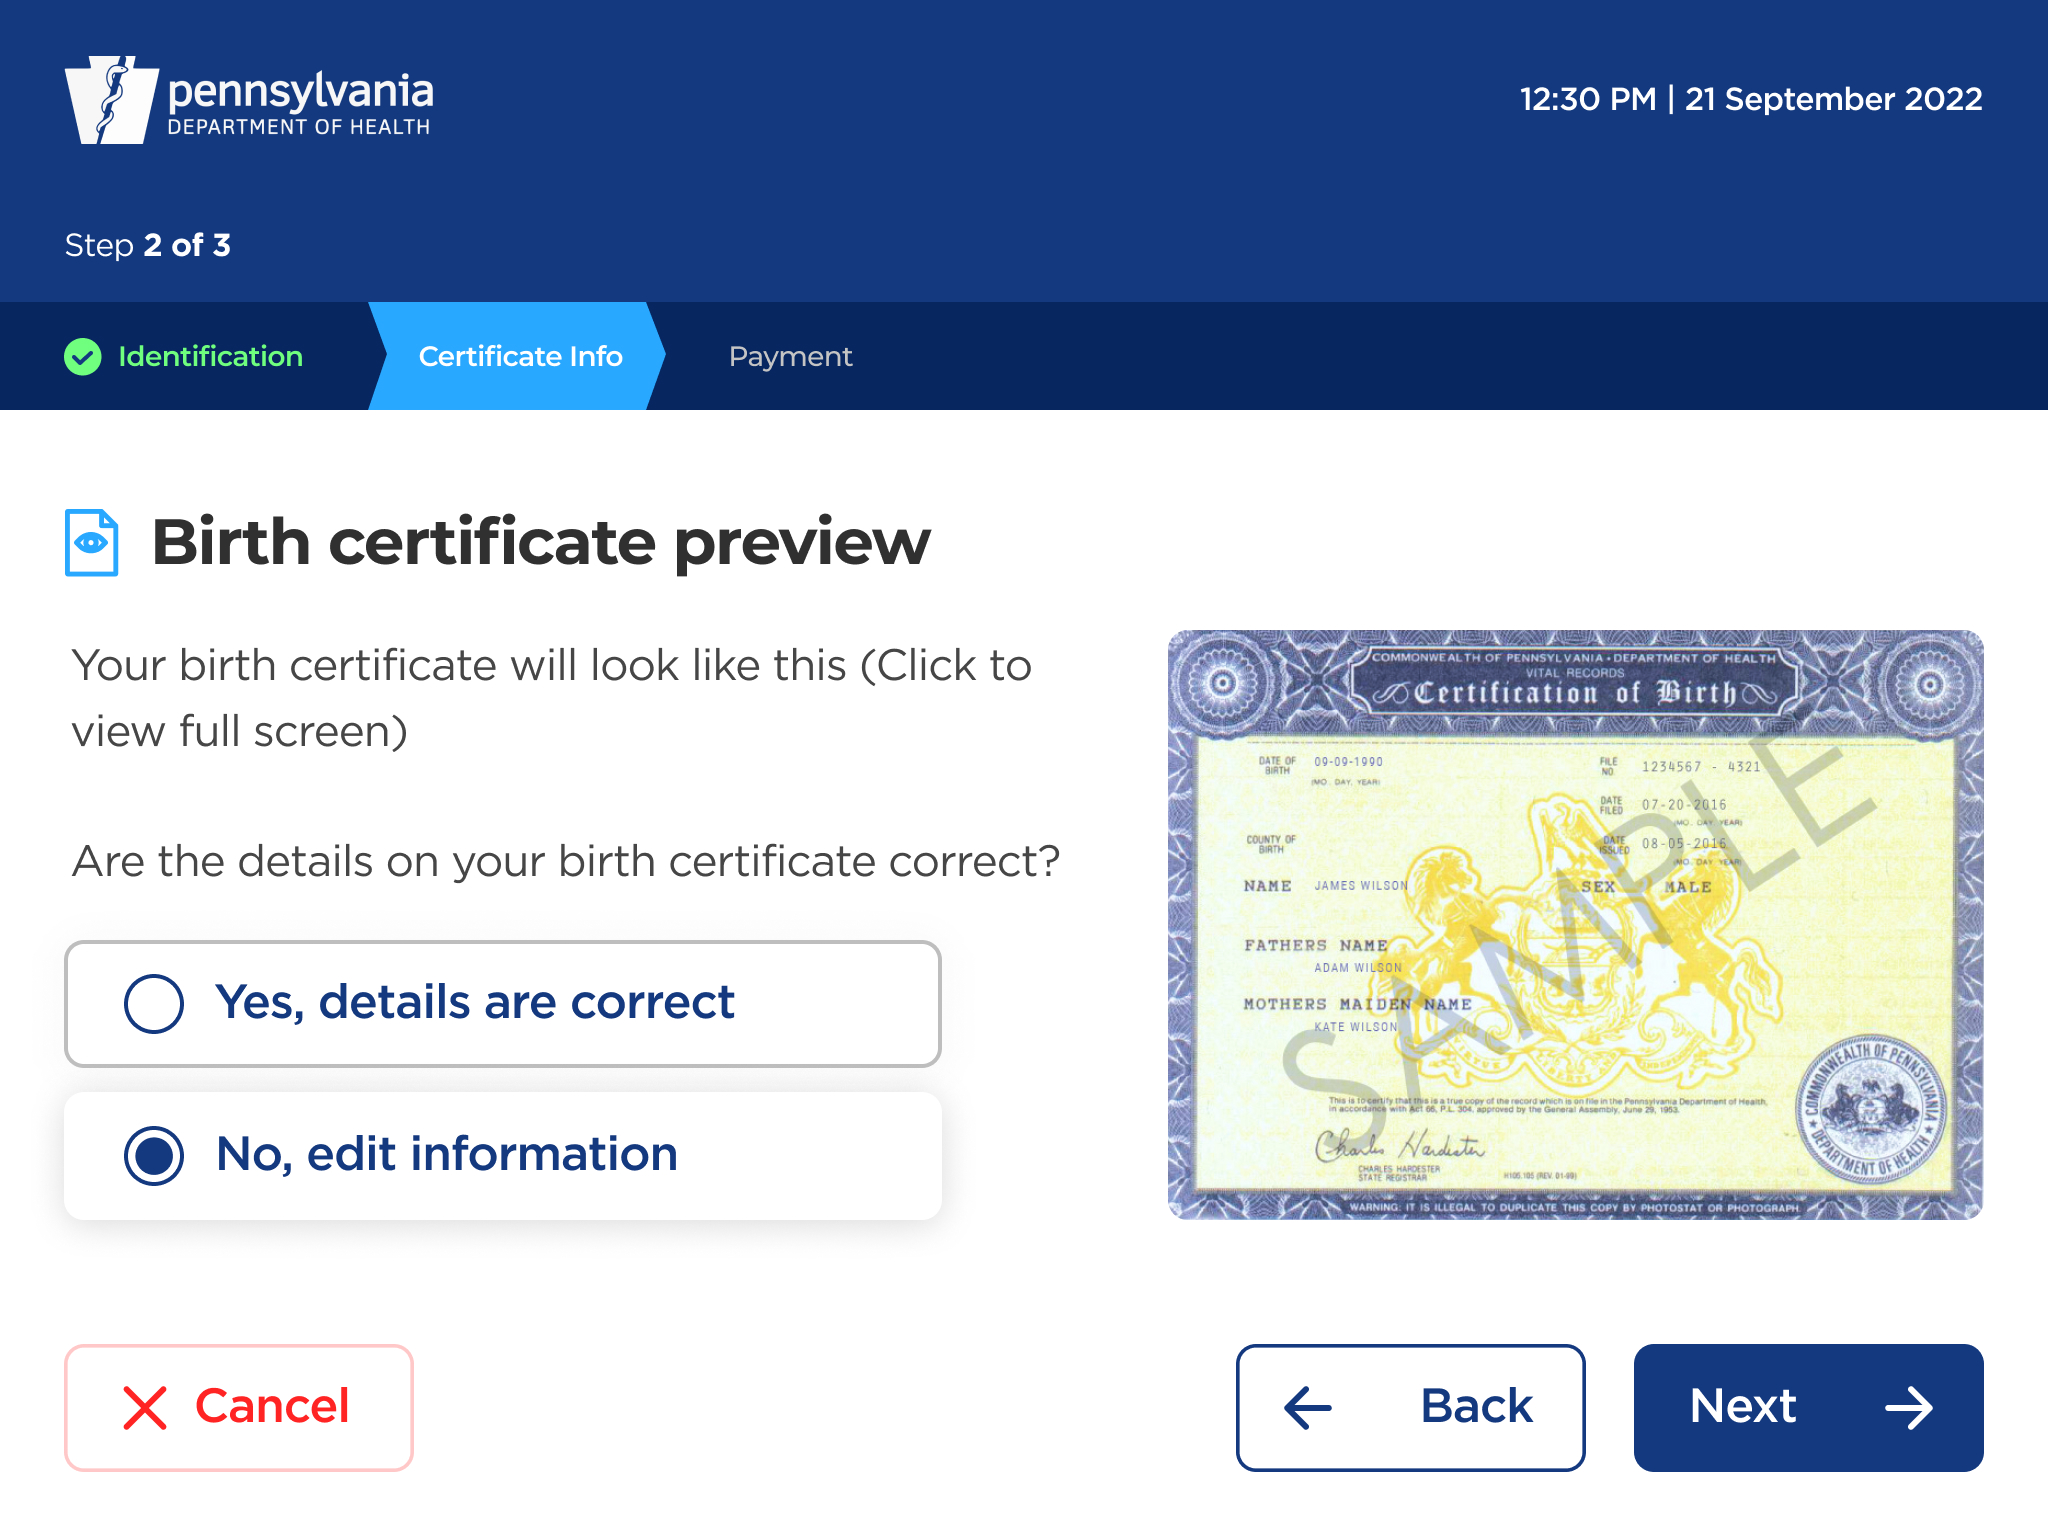Go to the Identification step tab
The height and width of the screenshot is (1536, 2048).
(210, 357)
